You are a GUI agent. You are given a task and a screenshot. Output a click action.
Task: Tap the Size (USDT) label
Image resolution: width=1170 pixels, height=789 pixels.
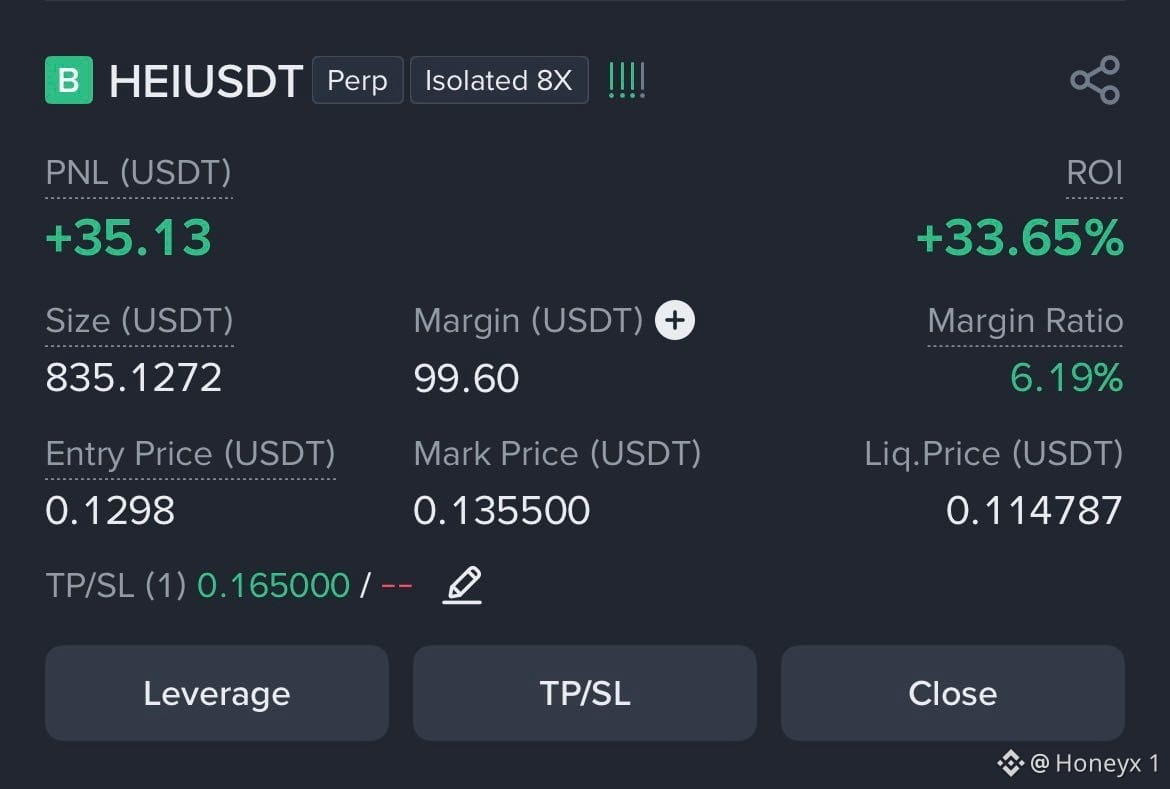pyautogui.click(x=140, y=321)
